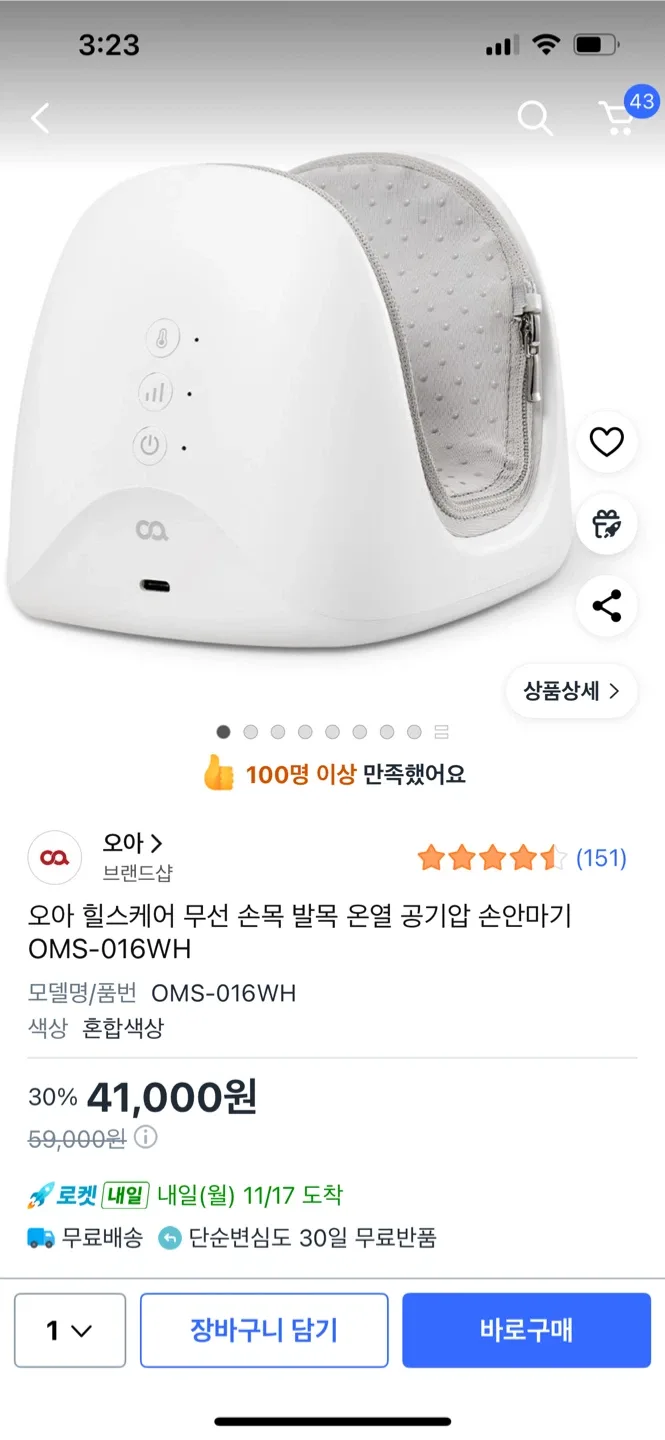Tap the thumbs-up satisfaction icon
This screenshot has height=1440, width=665.
pyautogui.click(x=218, y=774)
